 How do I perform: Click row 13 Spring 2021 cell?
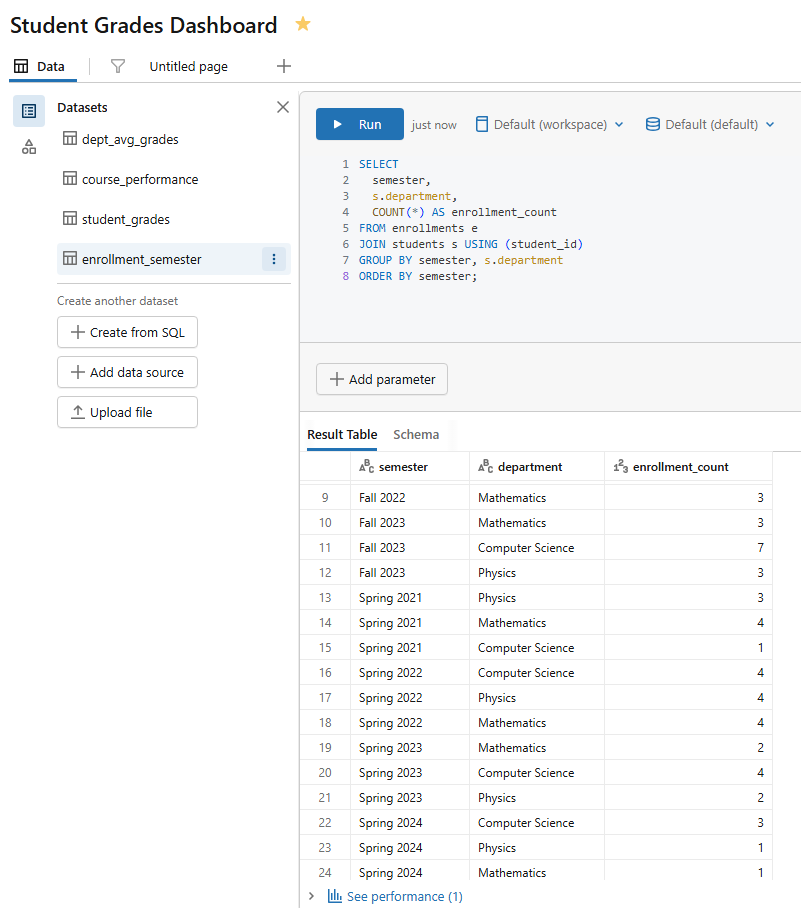click(410, 597)
